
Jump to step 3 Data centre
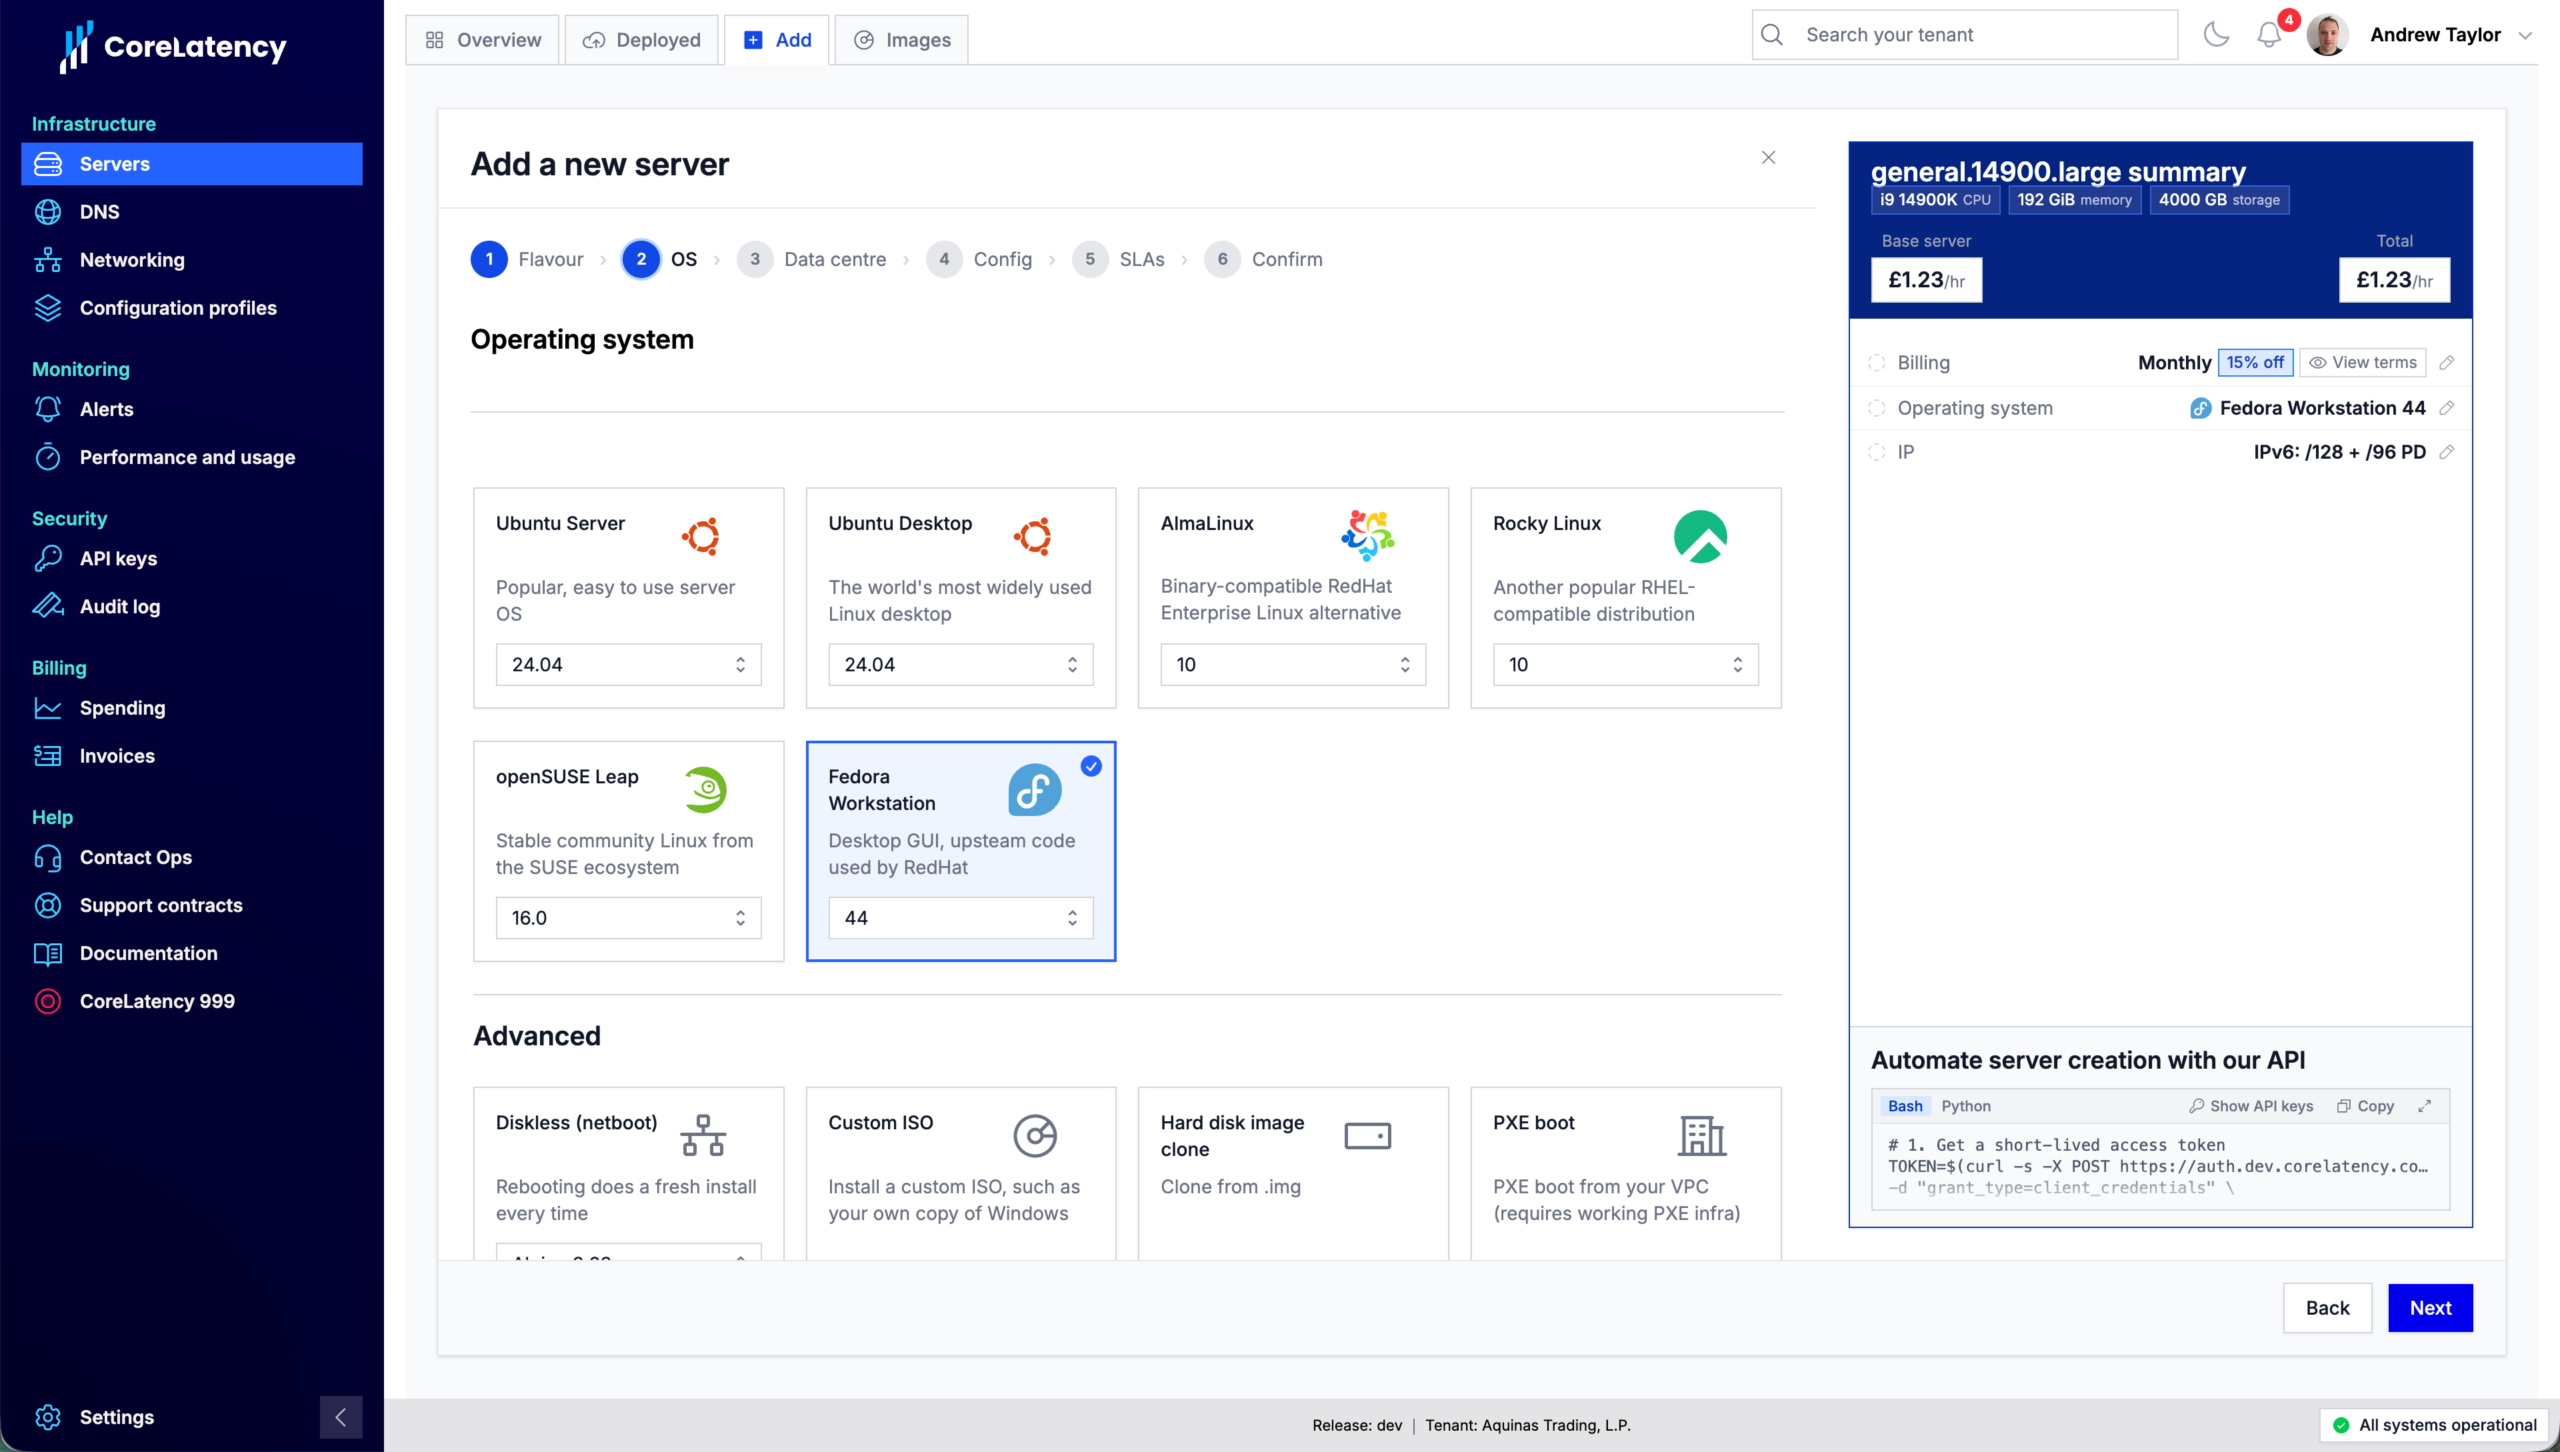(x=811, y=259)
